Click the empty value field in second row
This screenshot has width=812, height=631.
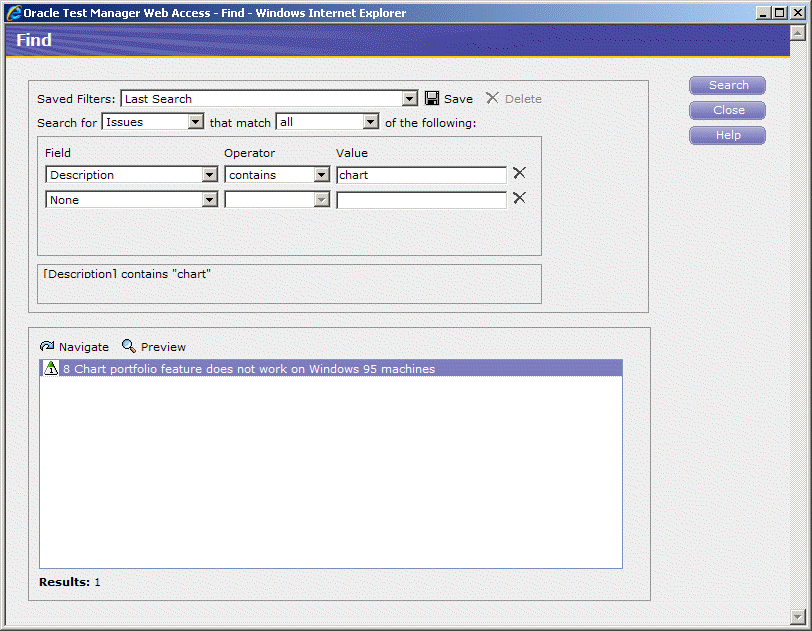(422, 200)
